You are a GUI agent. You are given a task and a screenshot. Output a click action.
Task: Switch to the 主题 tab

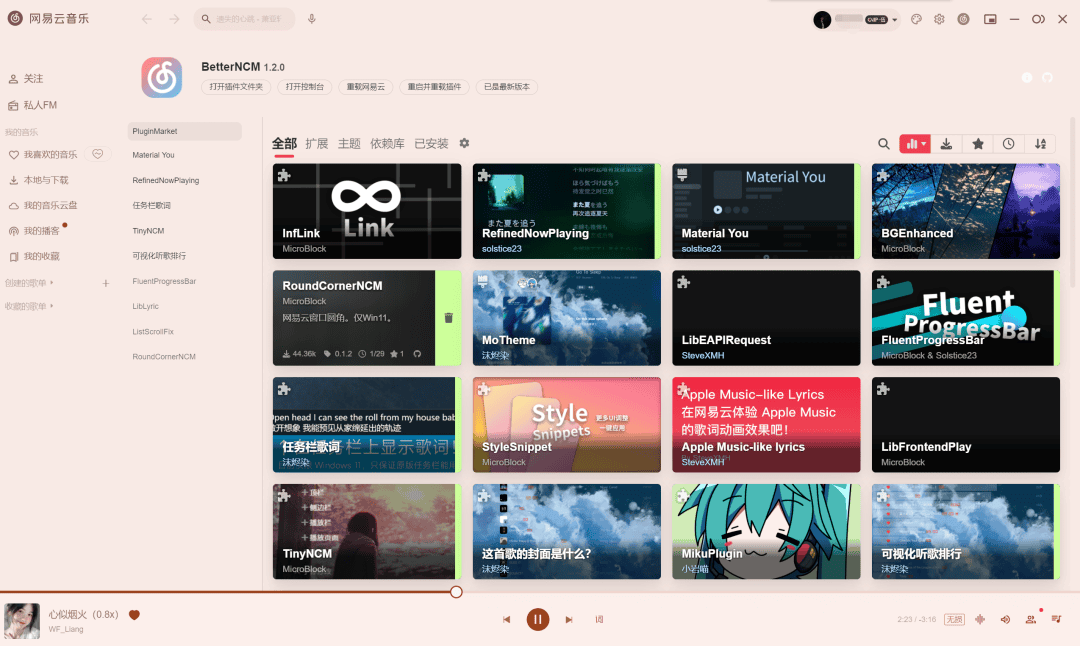pos(349,143)
